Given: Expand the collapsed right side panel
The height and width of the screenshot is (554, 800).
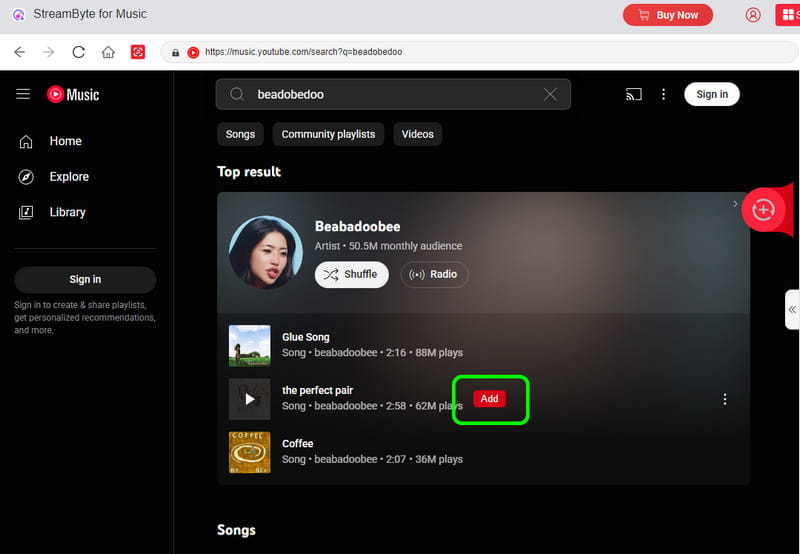Looking at the screenshot, I should coord(792,310).
